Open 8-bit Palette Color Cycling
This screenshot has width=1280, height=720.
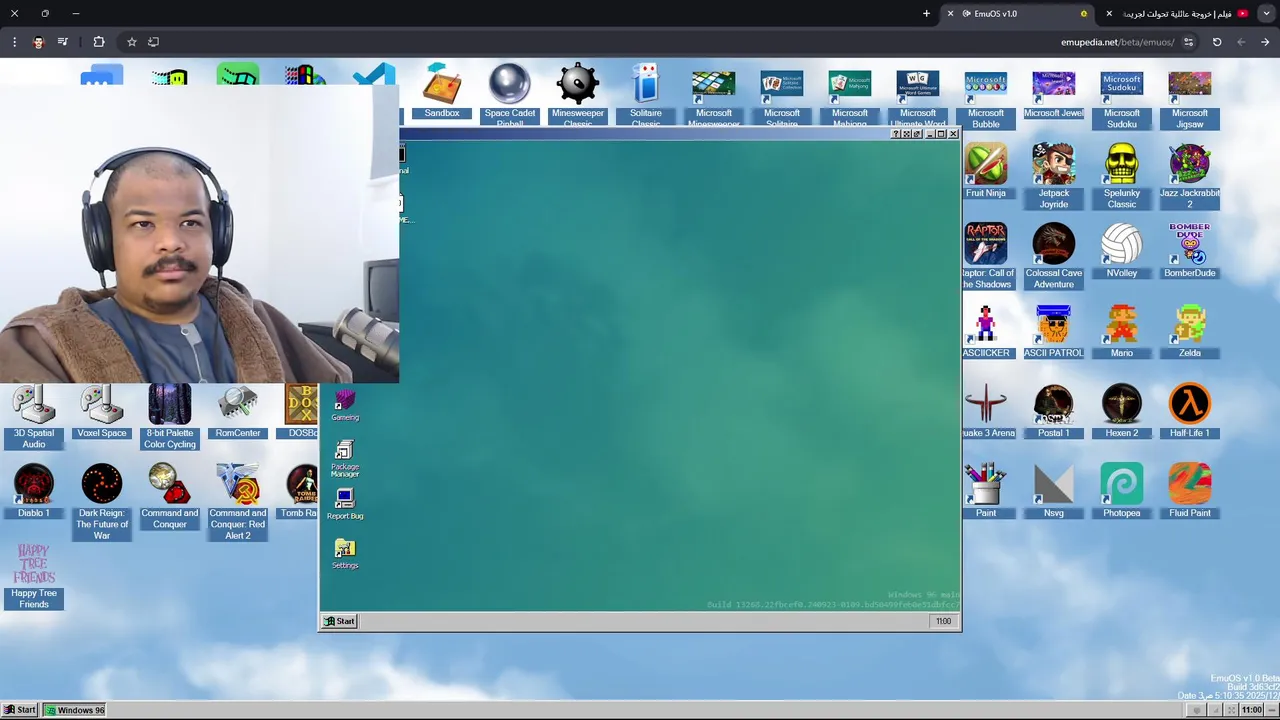170,416
